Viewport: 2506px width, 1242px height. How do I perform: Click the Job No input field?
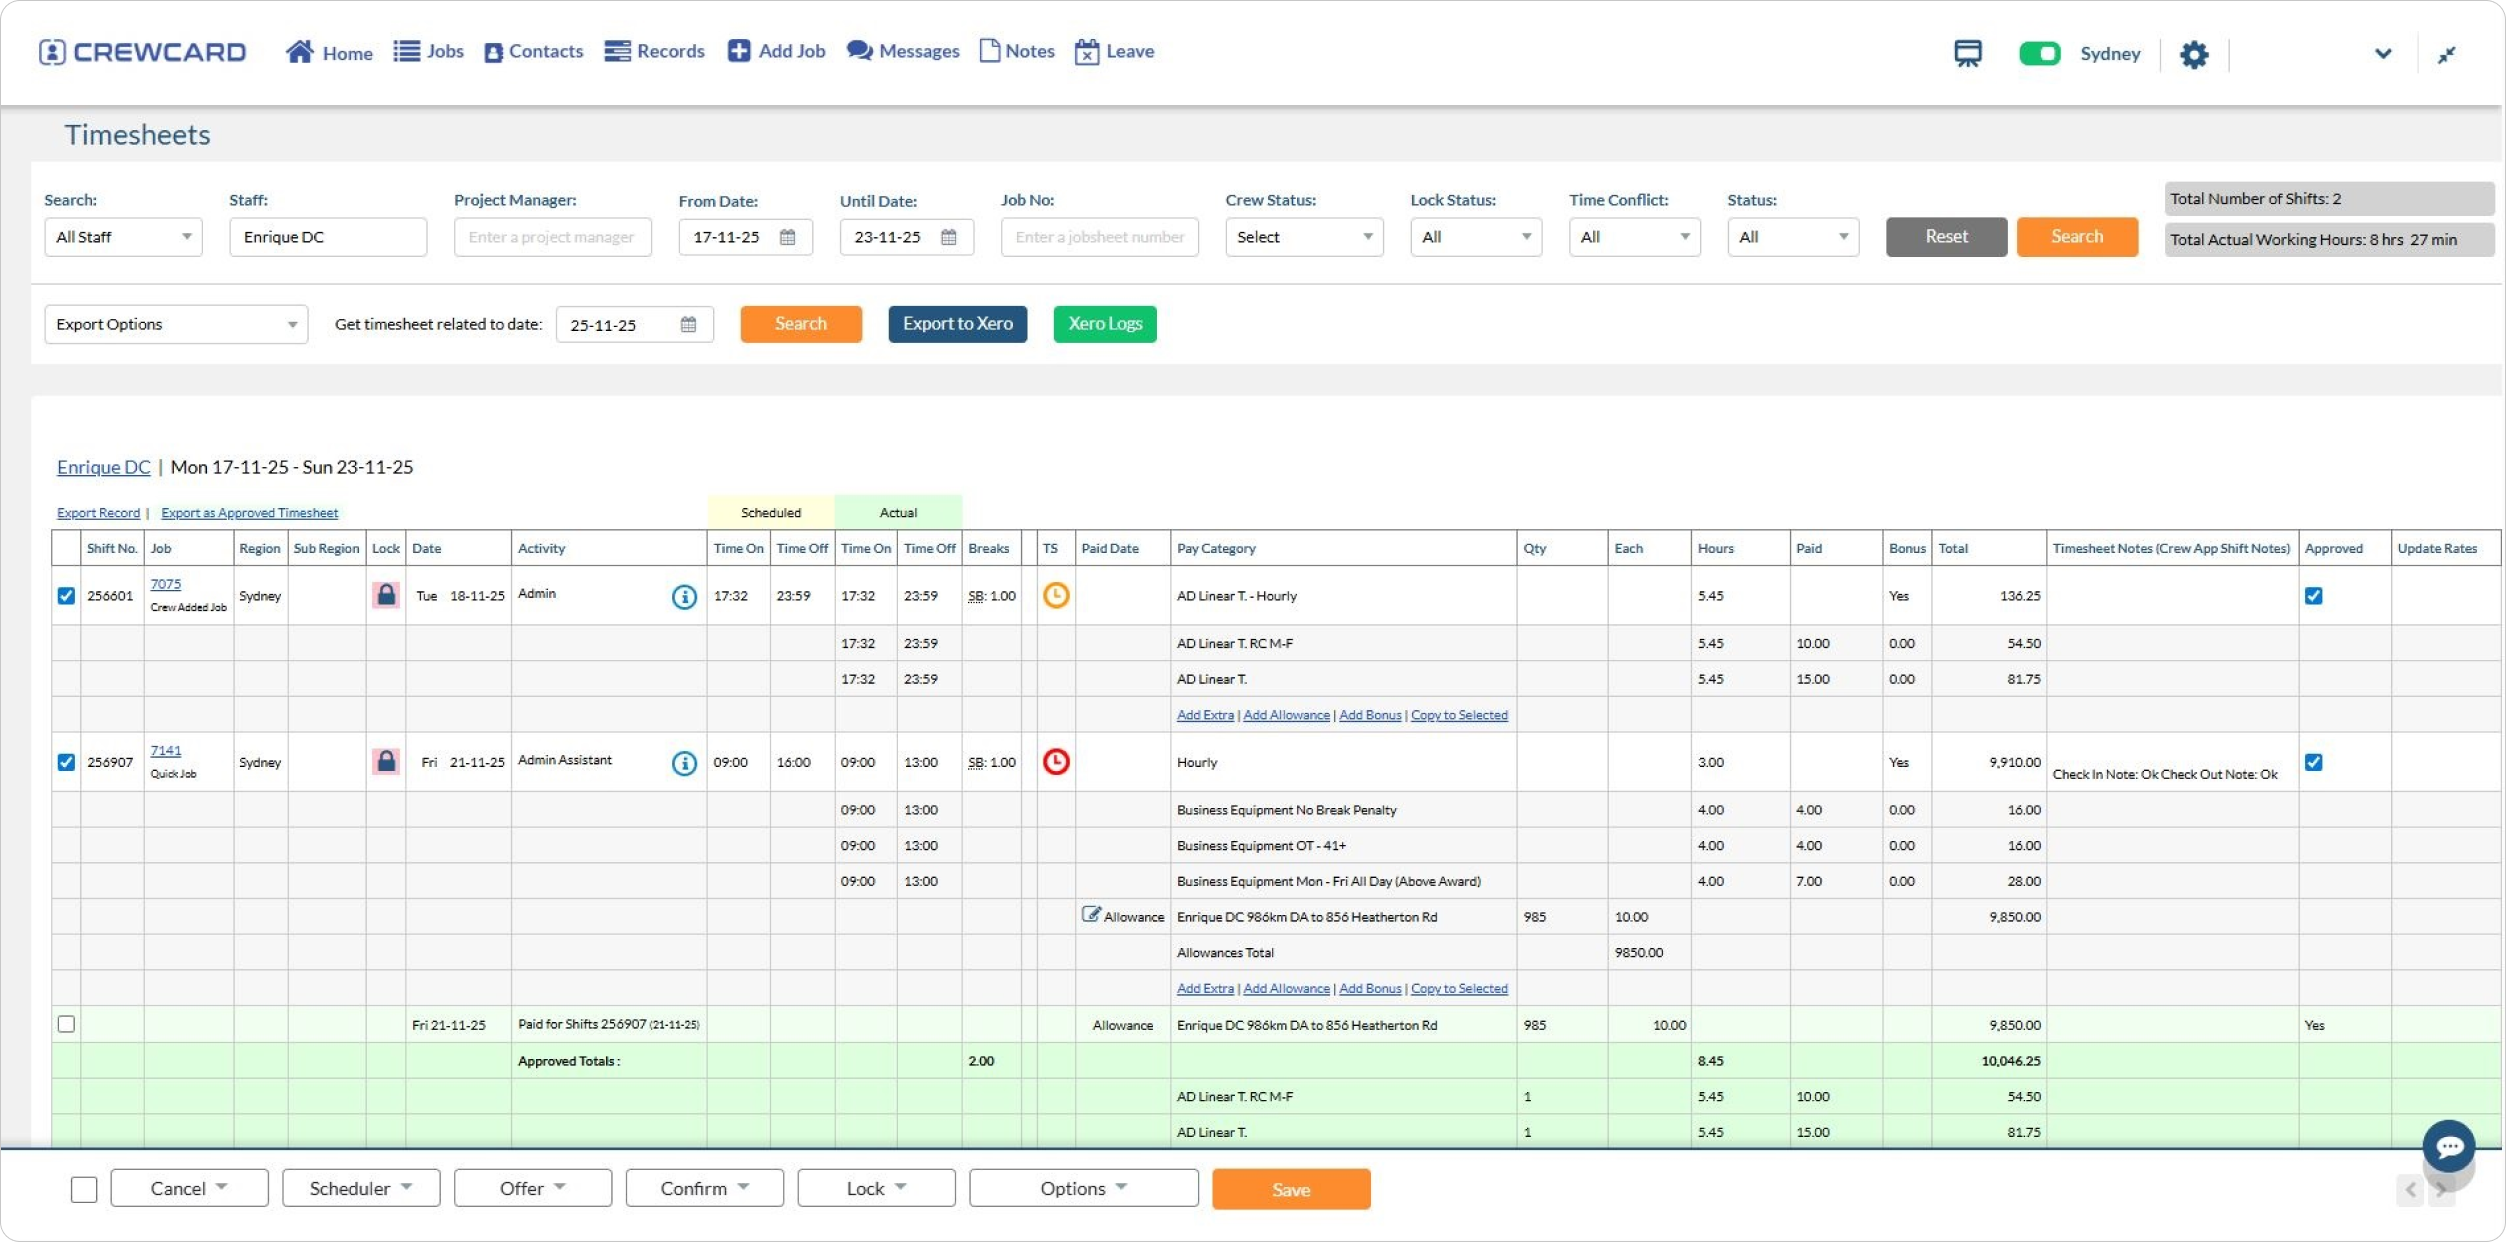[x=1099, y=237]
